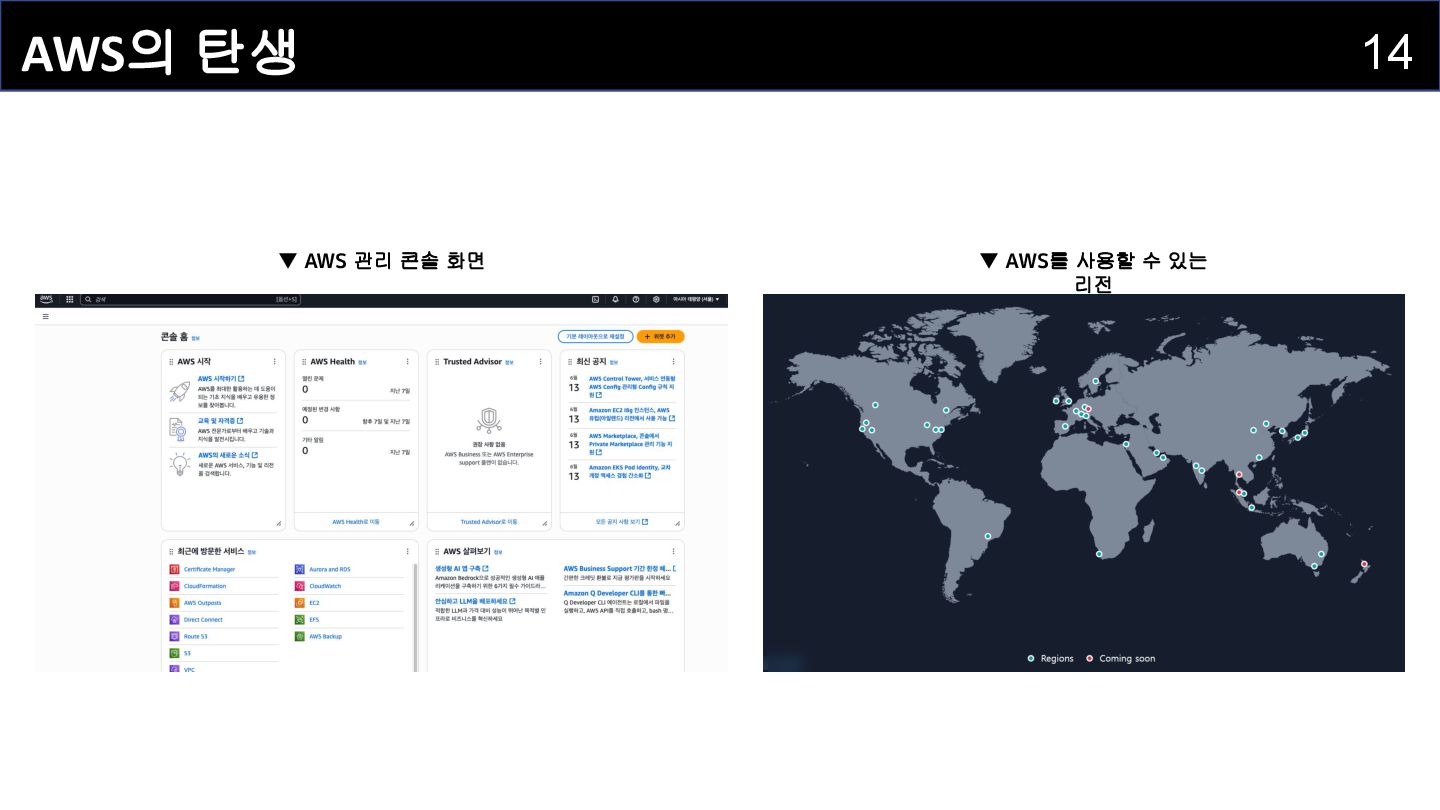
Task: Open the help question mark icon
Action: pos(636,299)
